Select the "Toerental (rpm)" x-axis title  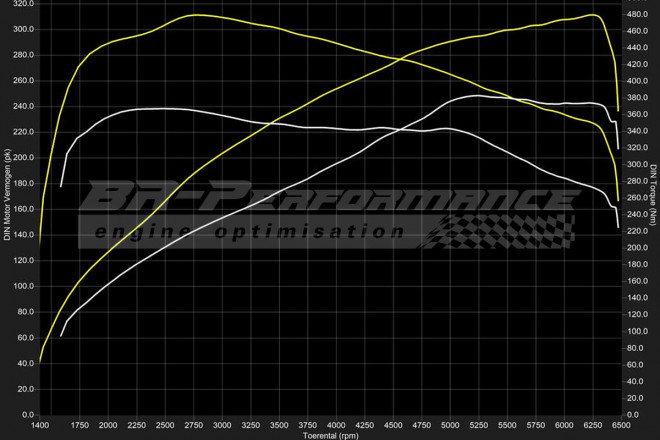(329, 435)
